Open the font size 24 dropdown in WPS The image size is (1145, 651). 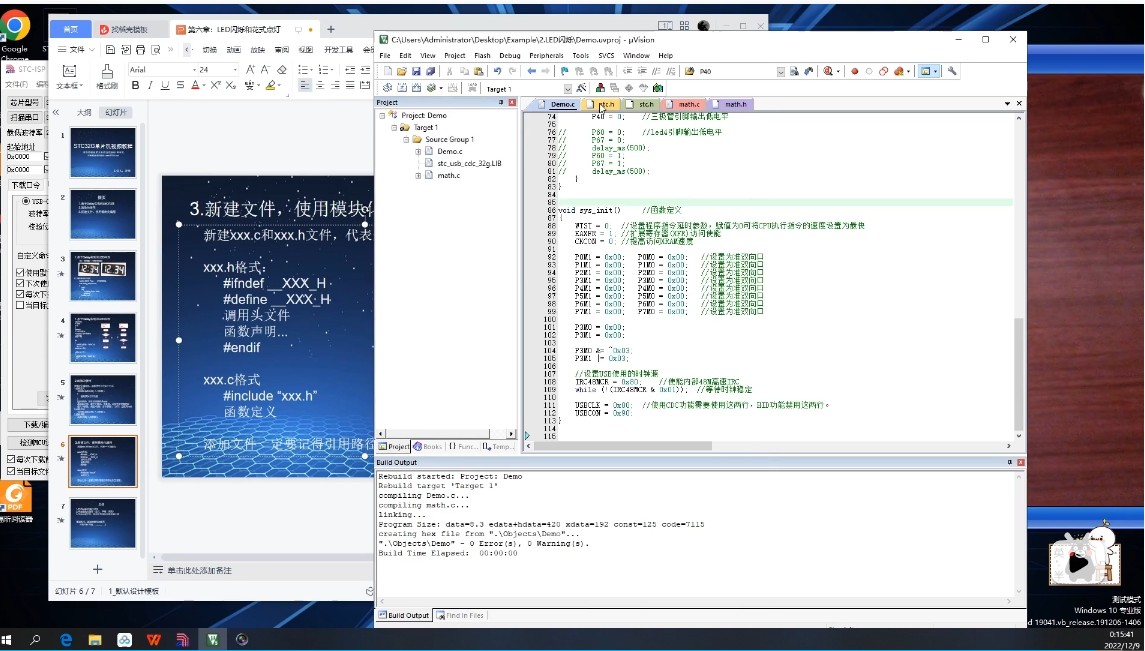234,69
